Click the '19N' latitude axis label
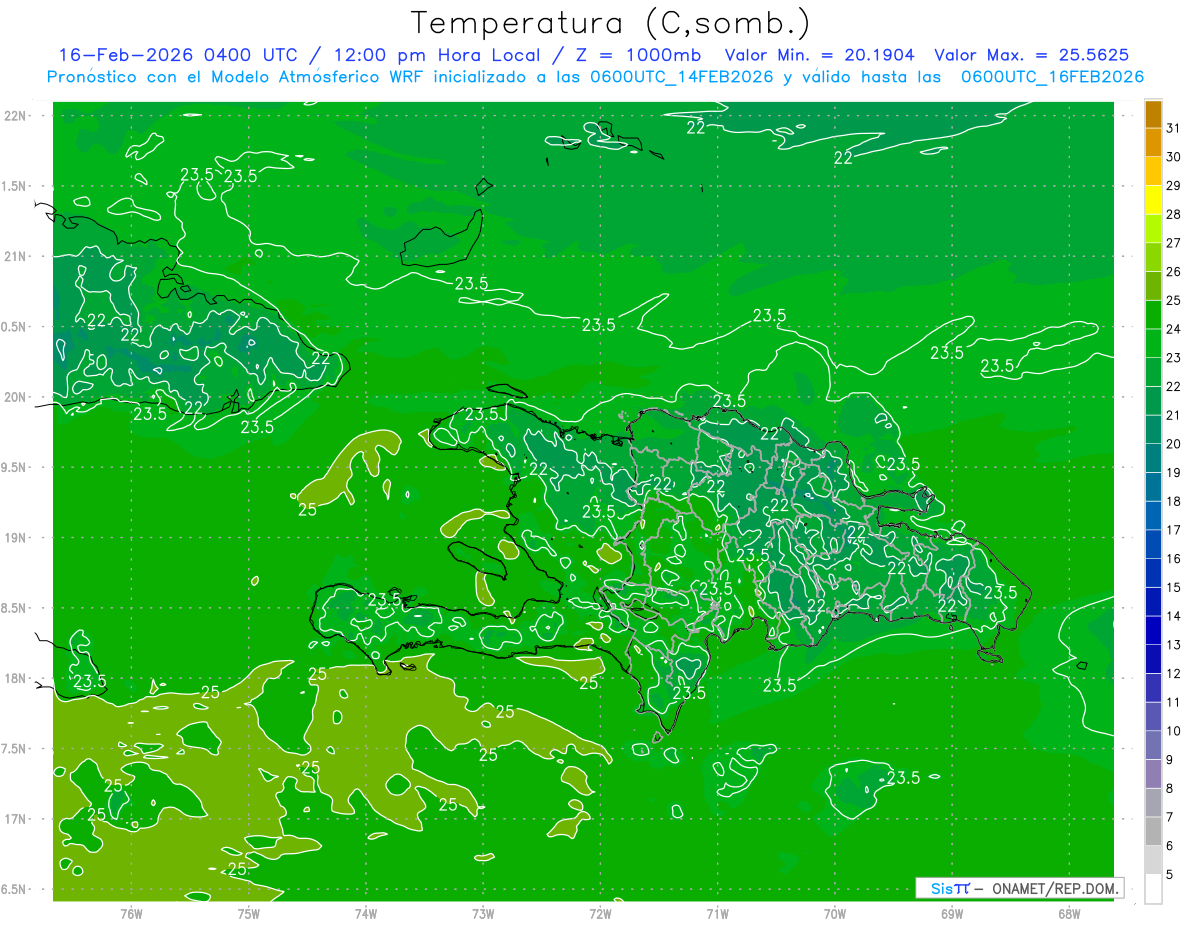Image resolution: width=1200 pixels, height=927 pixels. 17,537
